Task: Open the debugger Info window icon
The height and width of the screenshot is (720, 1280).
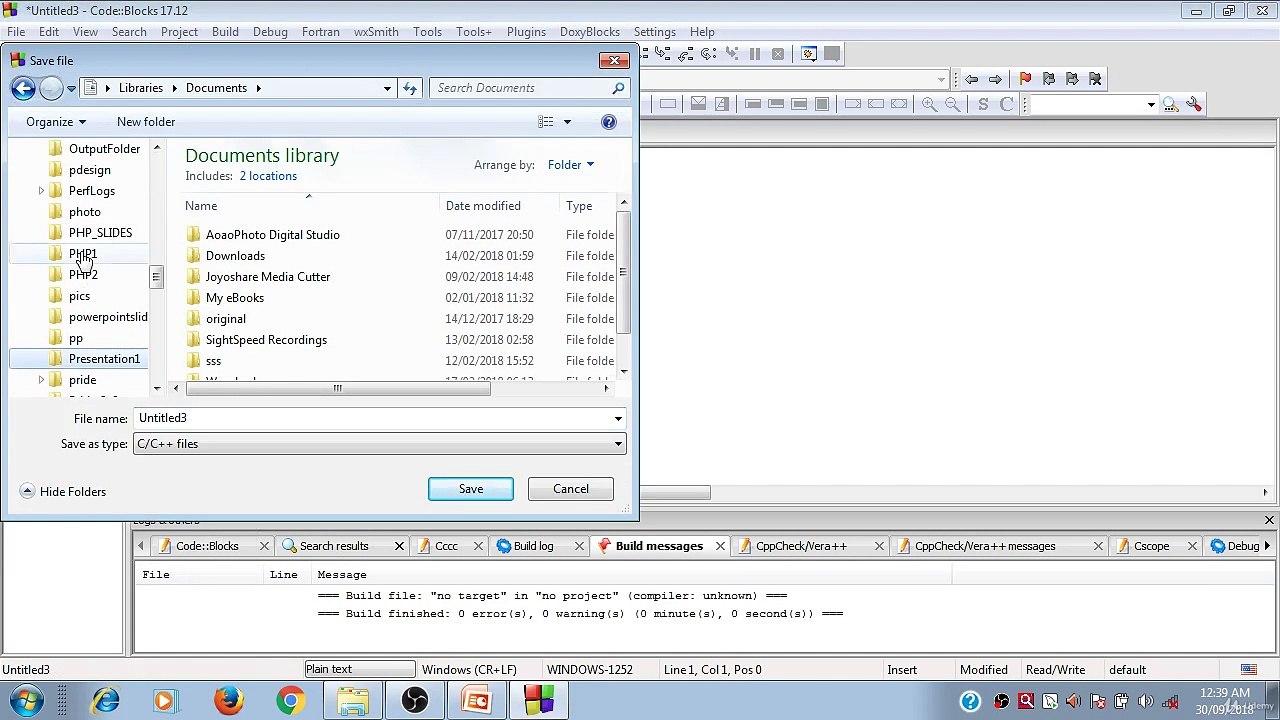Action: pos(832,54)
